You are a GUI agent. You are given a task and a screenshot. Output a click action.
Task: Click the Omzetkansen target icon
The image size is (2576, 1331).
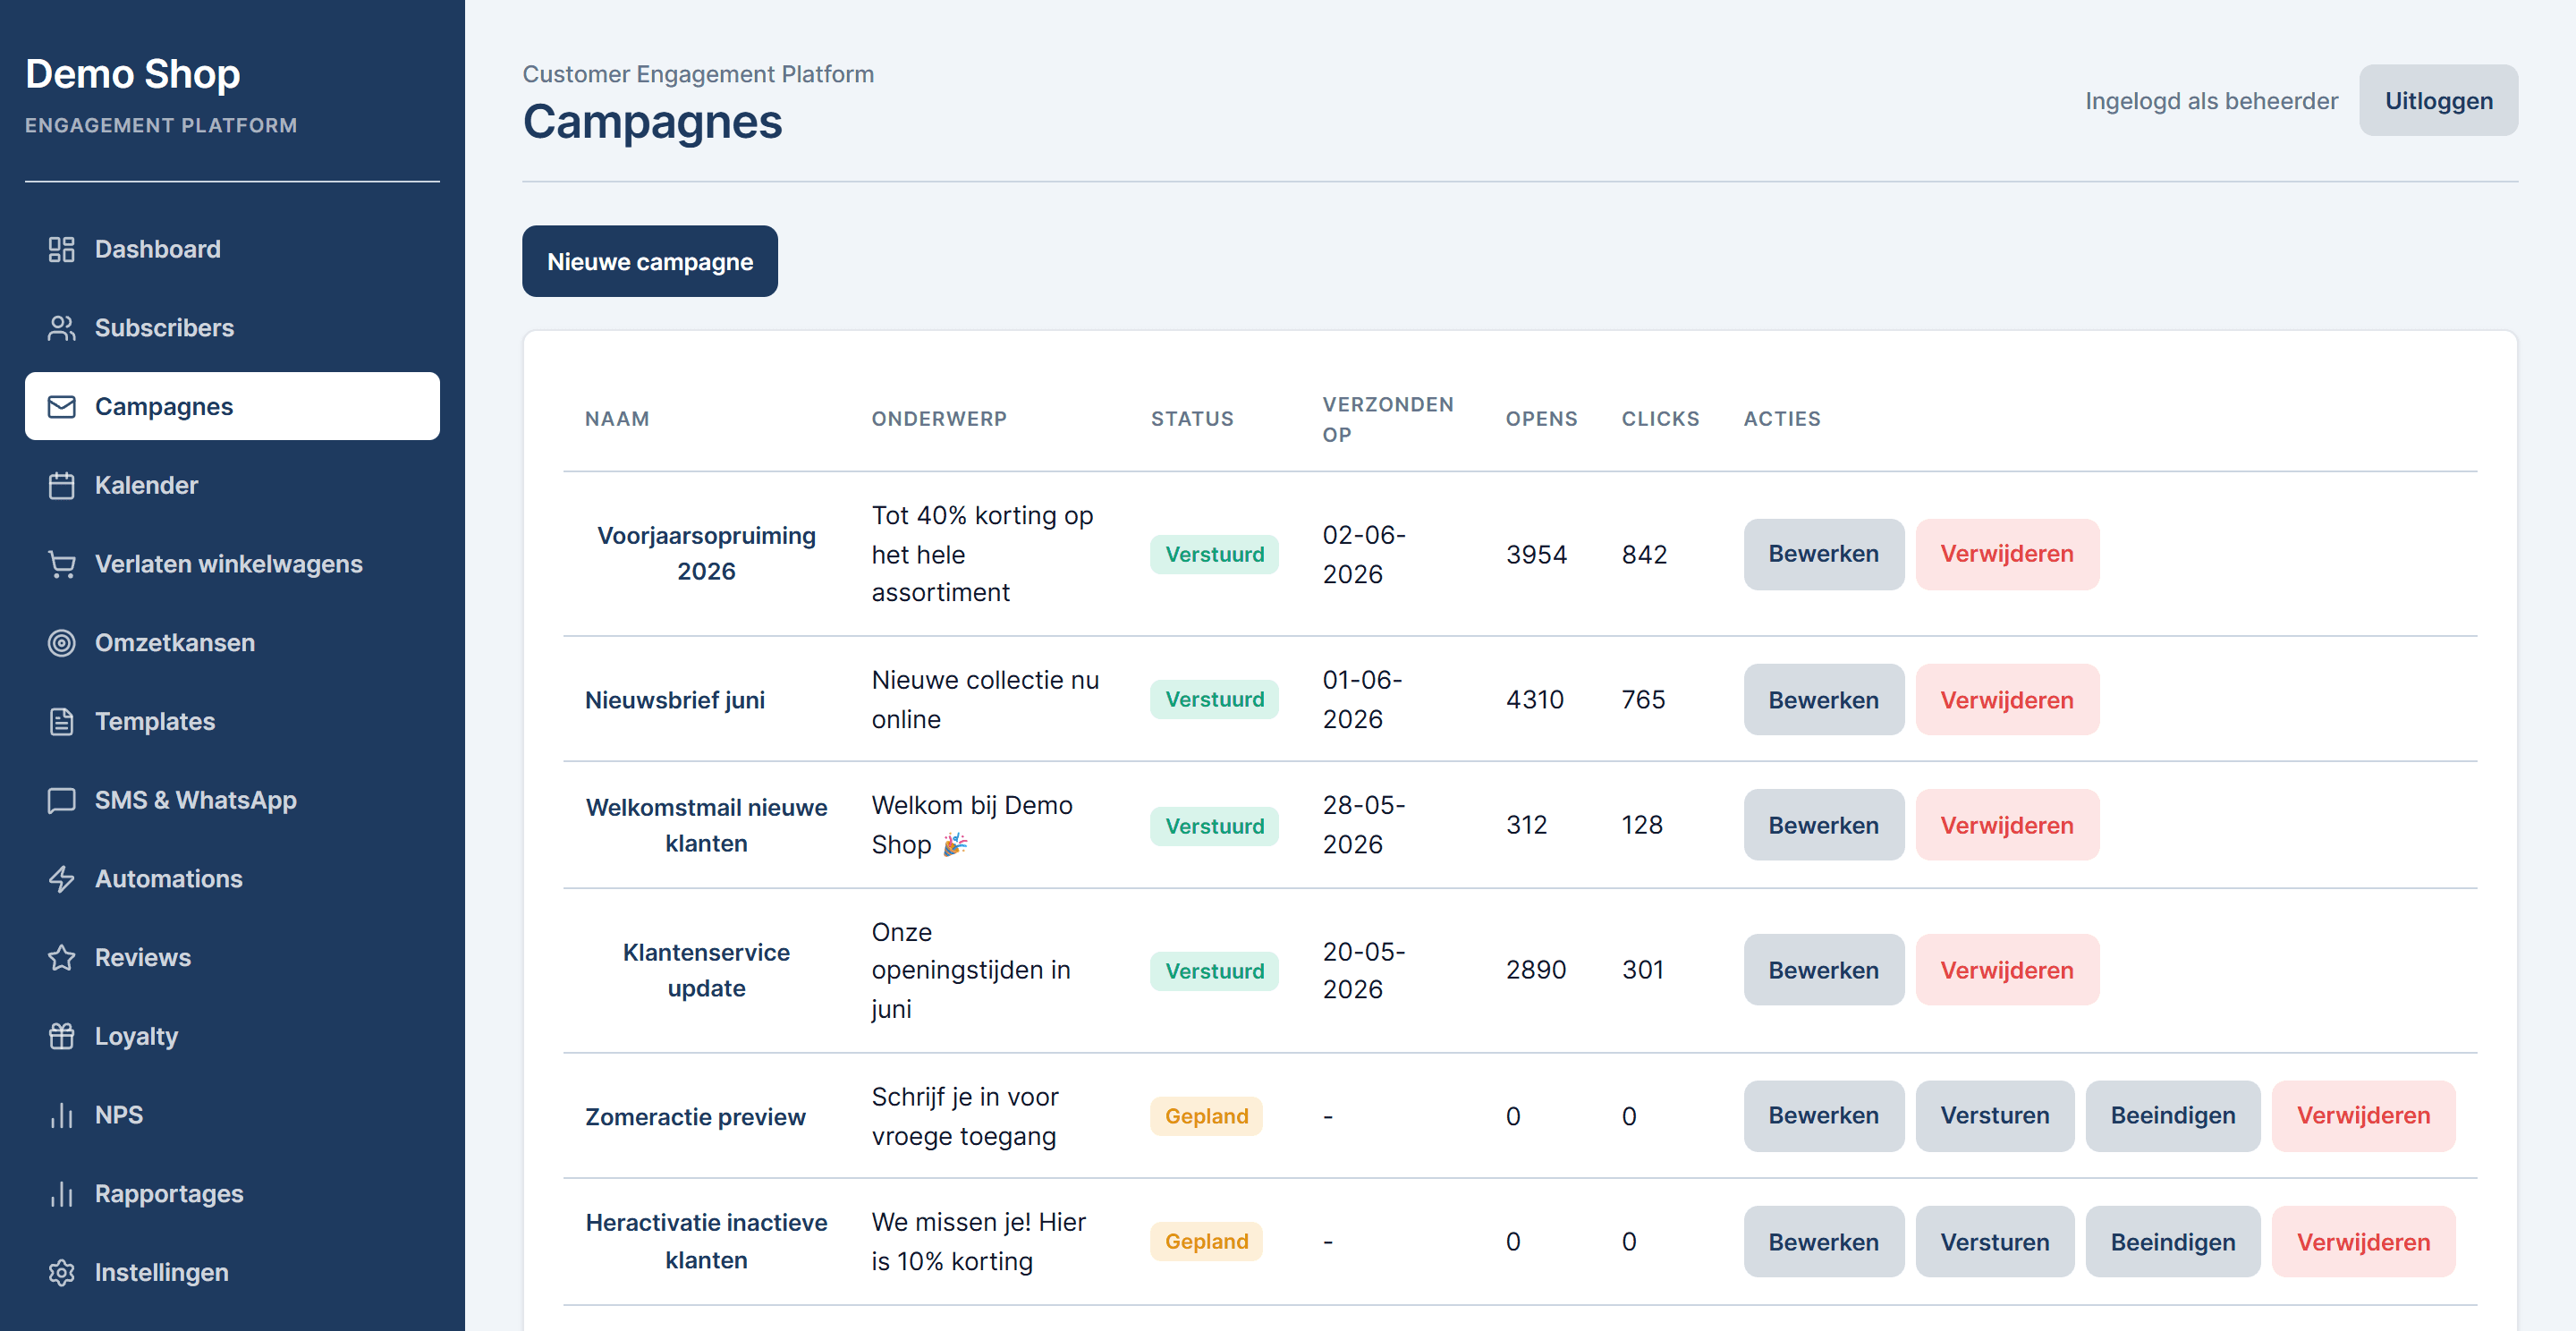coord(62,643)
